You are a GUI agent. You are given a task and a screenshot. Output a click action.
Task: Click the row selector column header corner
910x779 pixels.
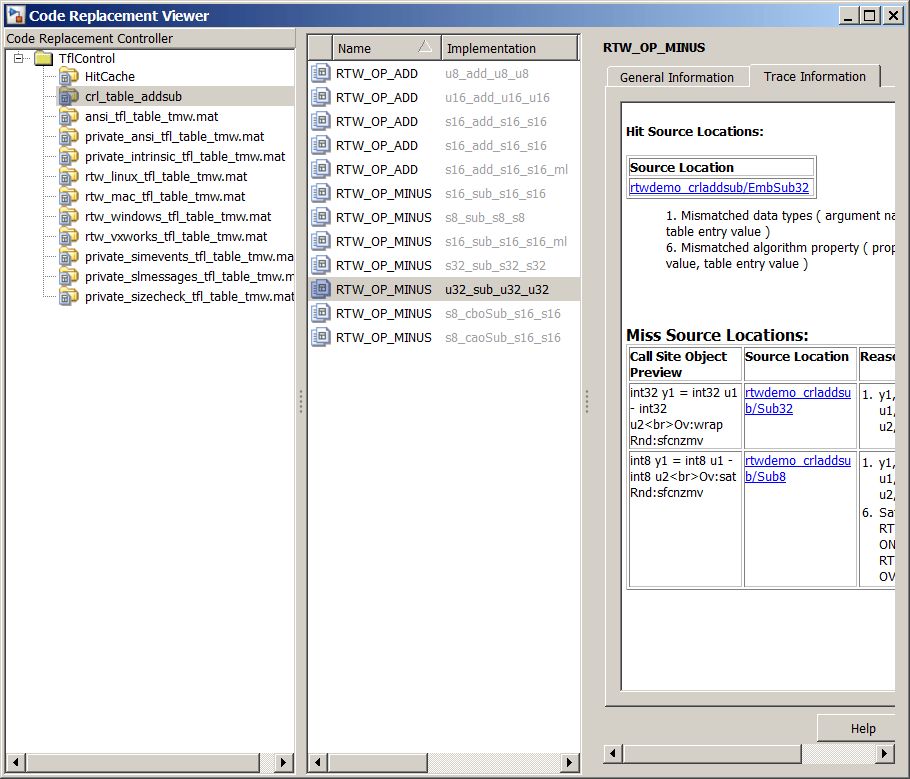(x=320, y=48)
